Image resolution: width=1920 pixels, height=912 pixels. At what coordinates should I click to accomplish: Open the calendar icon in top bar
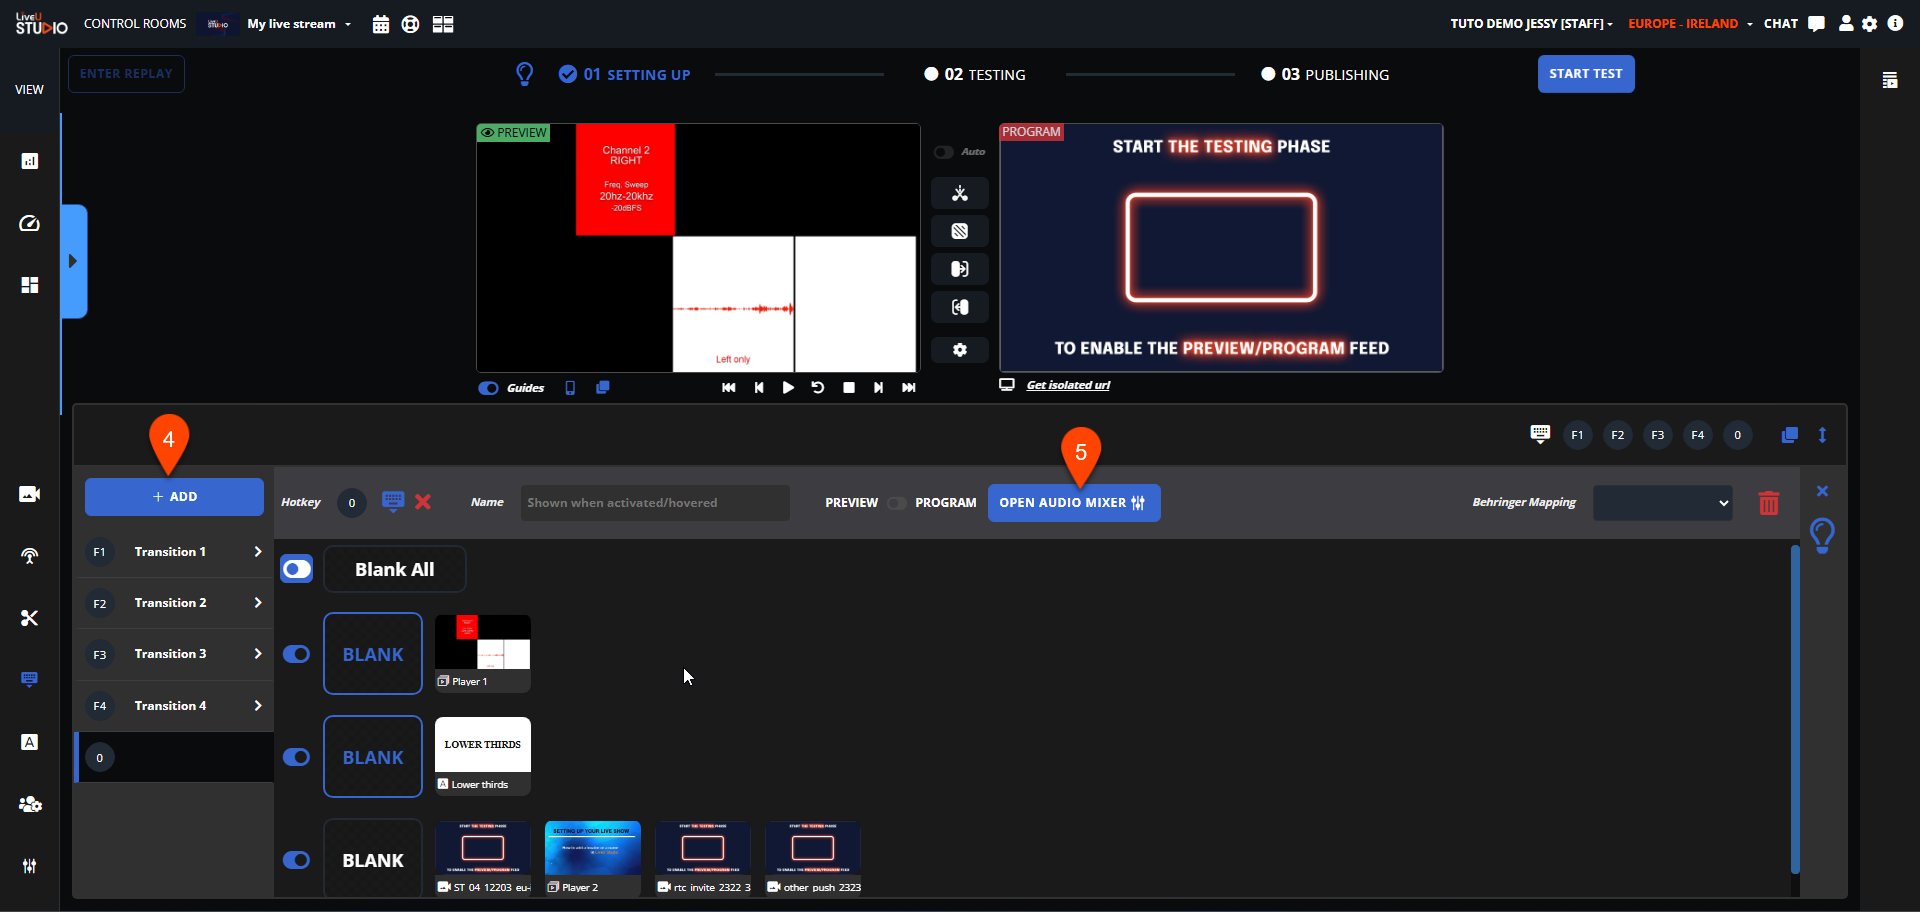tap(380, 24)
